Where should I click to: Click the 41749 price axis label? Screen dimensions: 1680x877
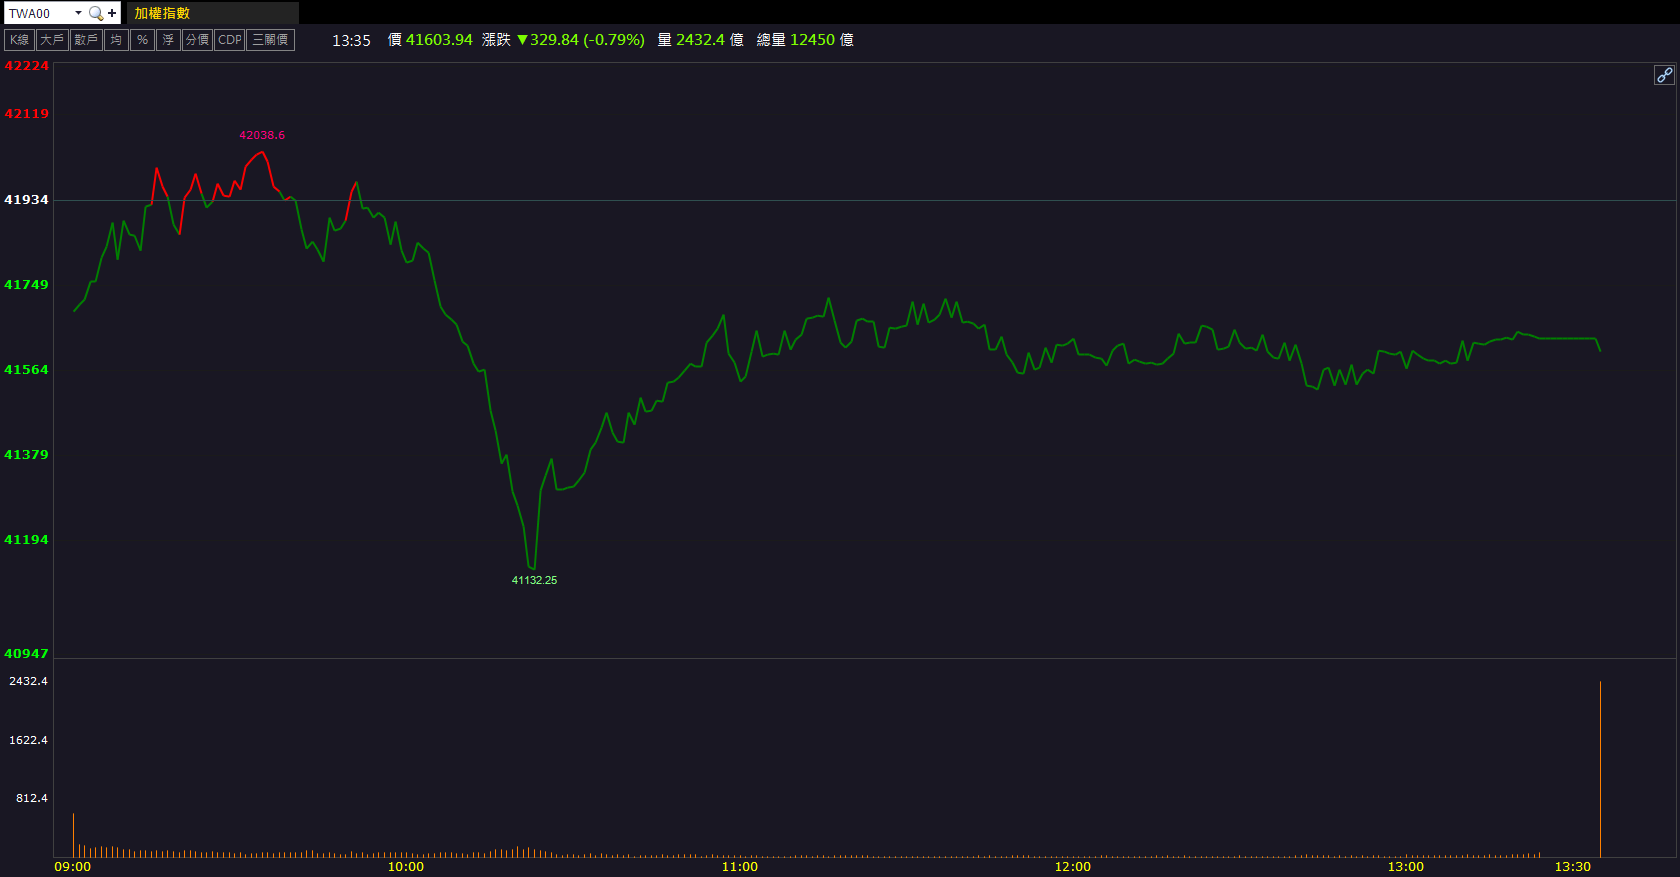[26, 285]
